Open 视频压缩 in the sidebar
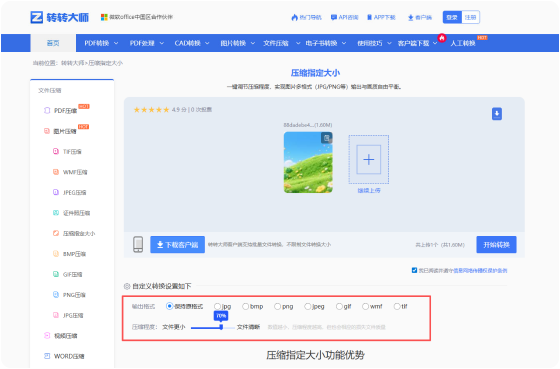Image resolution: width=560 pixels, height=369 pixels. 65,336
